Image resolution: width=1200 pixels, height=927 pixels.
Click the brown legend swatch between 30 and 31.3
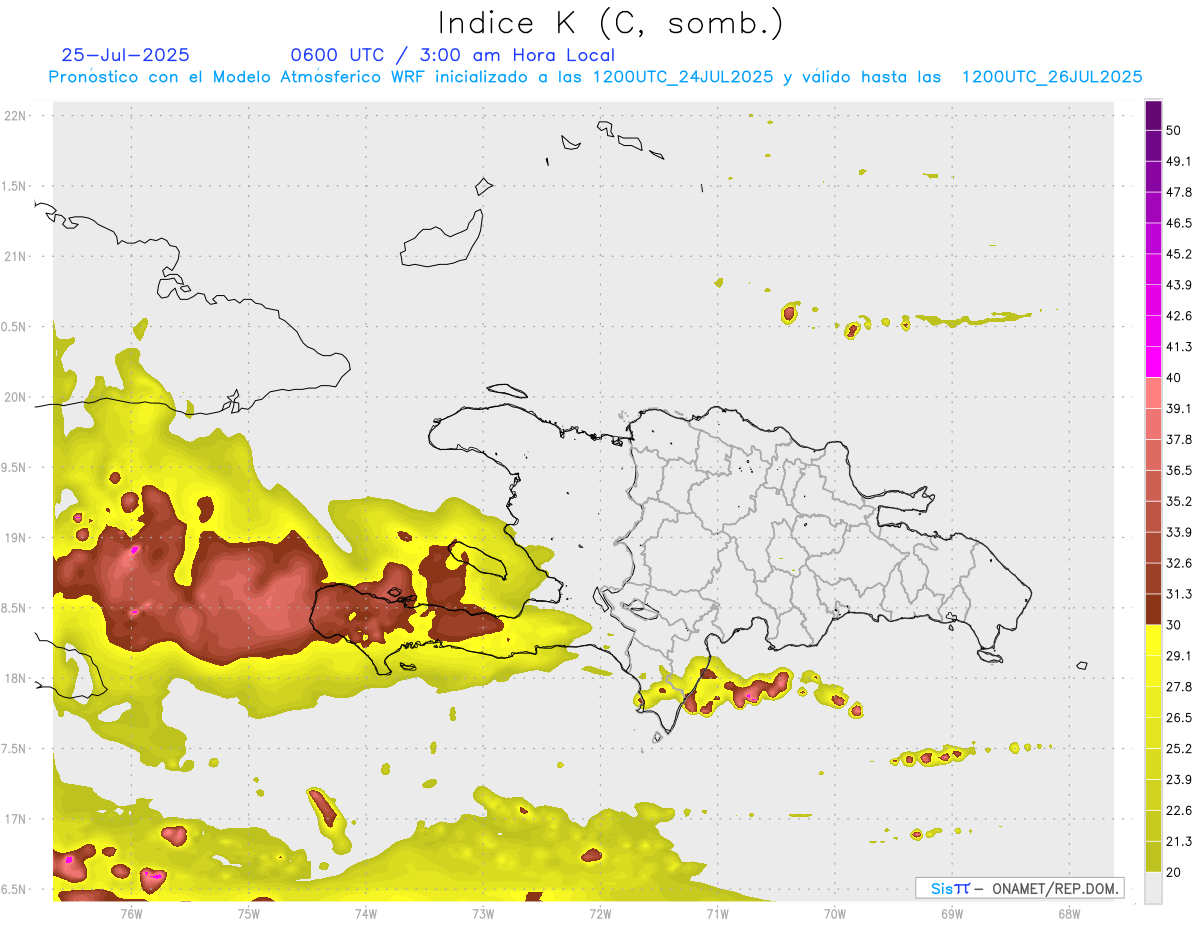pyautogui.click(x=1154, y=609)
